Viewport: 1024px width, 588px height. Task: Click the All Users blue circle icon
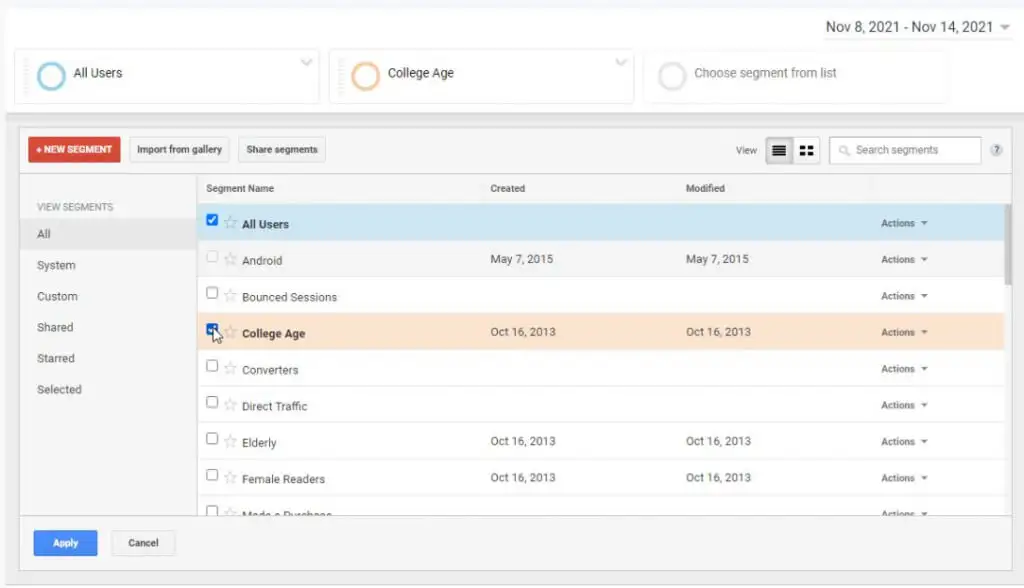(51, 76)
